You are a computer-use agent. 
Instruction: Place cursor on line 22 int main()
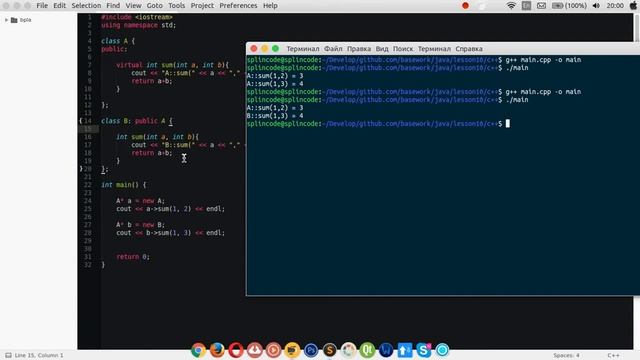click(123, 185)
